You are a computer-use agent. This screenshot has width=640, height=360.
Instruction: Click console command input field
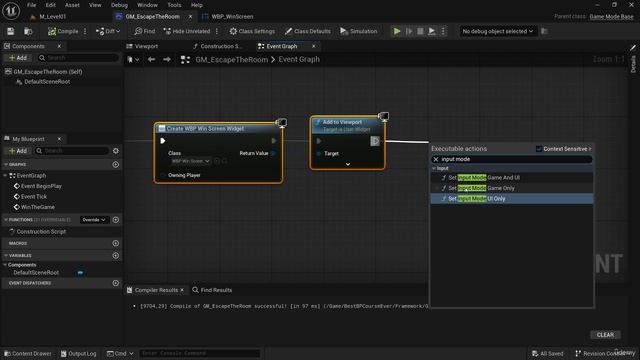199,353
